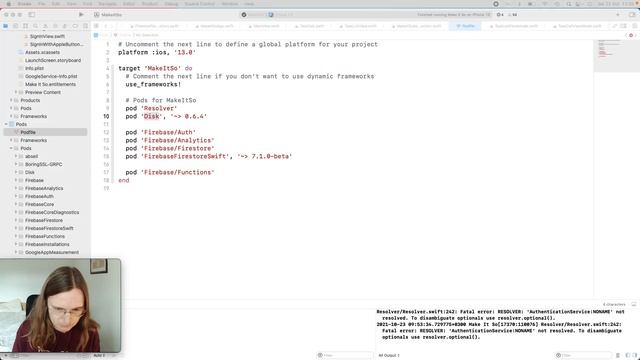
Task: Go back in editor history
Action: pos(106,26)
